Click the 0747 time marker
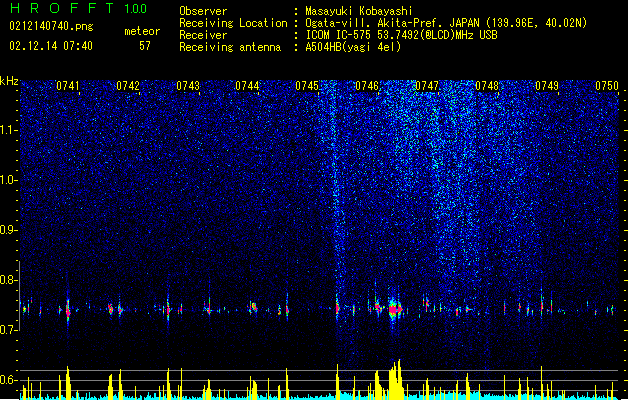Viewport: 629px width, 400px height. pyautogui.click(x=427, y=86)
